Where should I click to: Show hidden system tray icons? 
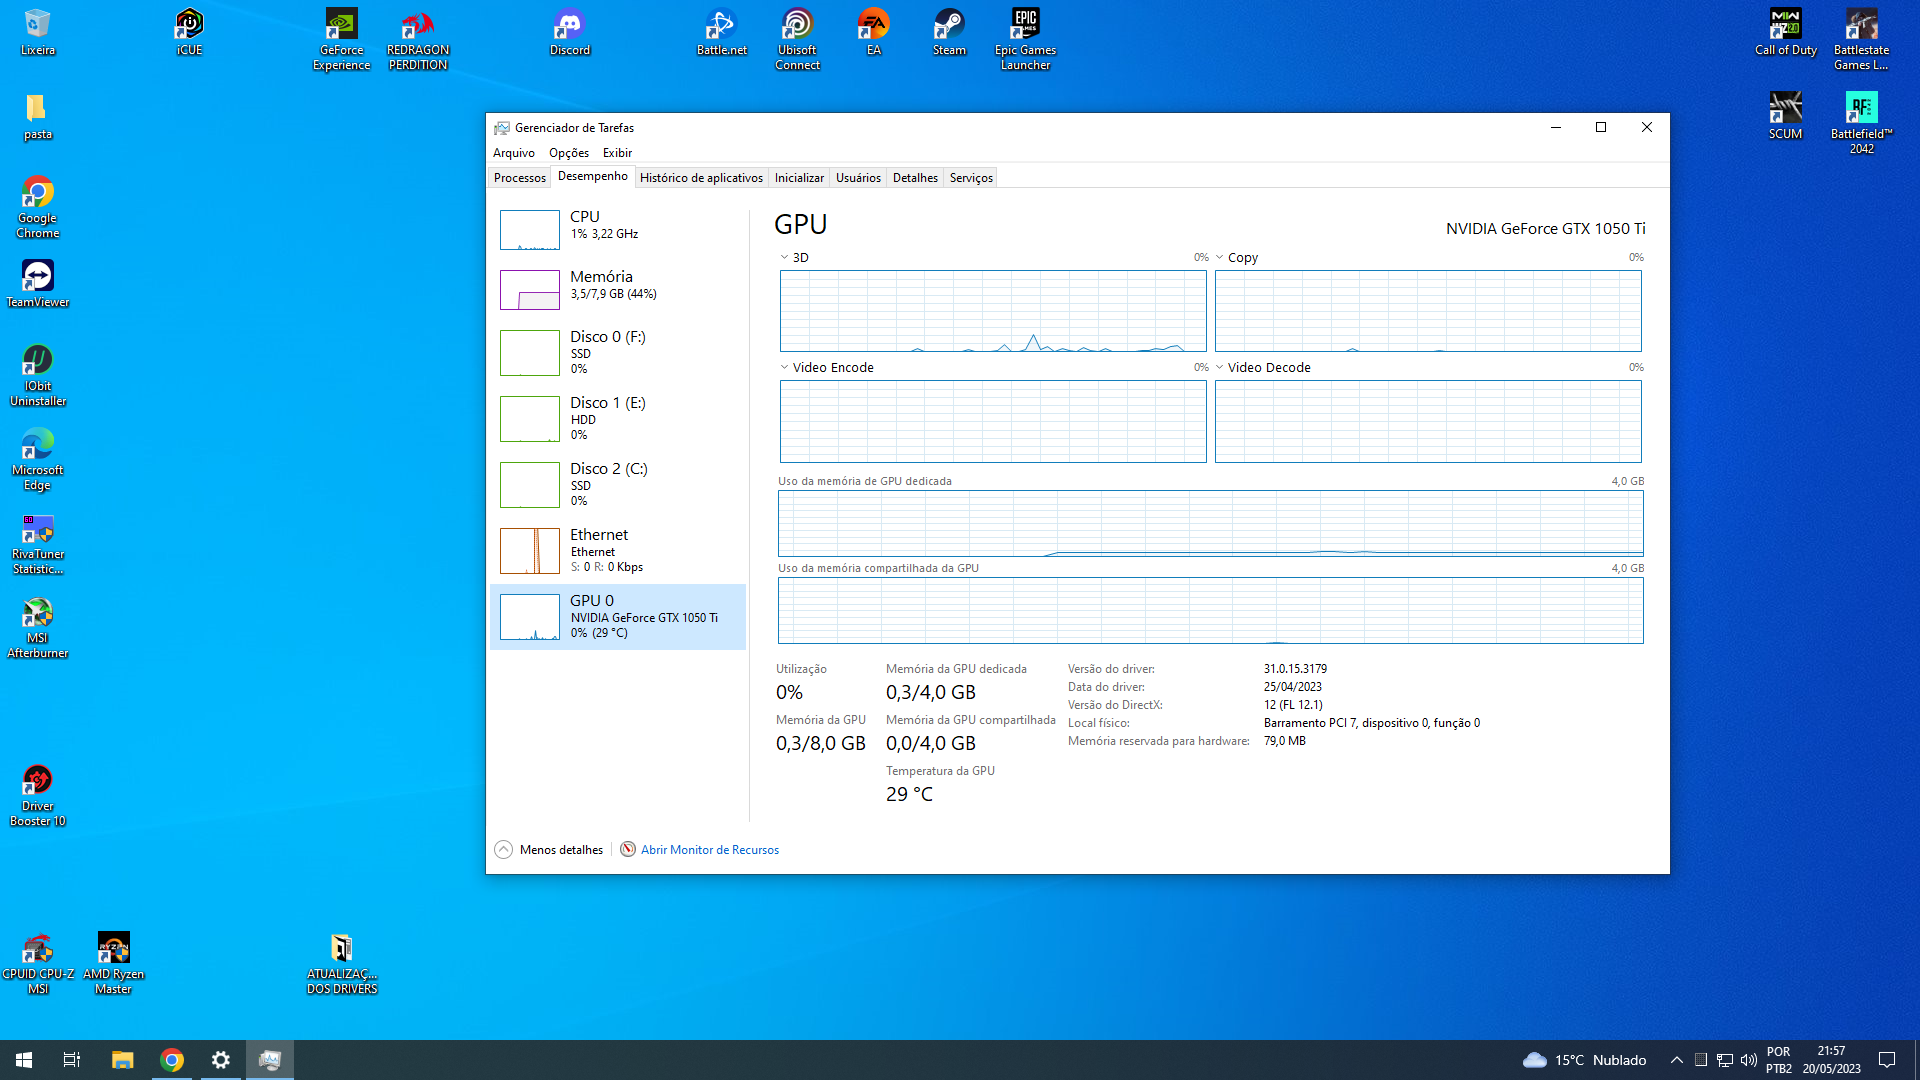(1676, 1060)
